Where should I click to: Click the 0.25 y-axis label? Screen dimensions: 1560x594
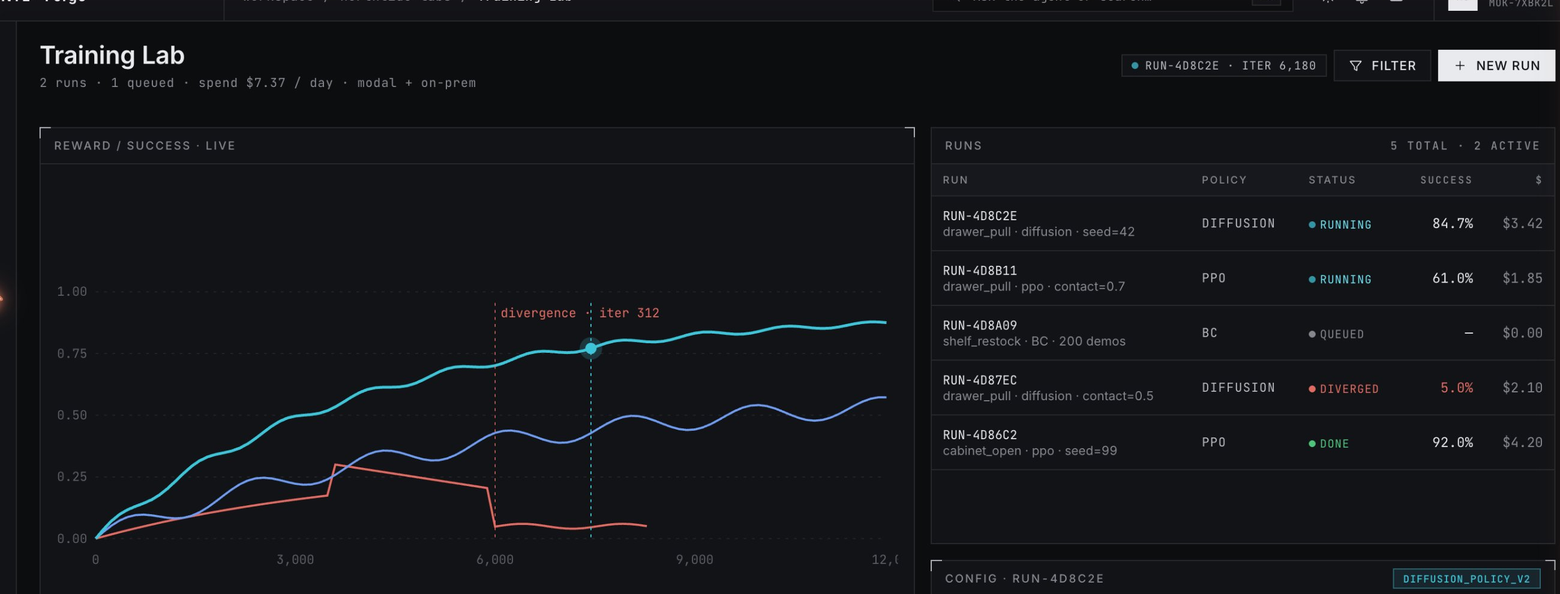pos(72,477)
